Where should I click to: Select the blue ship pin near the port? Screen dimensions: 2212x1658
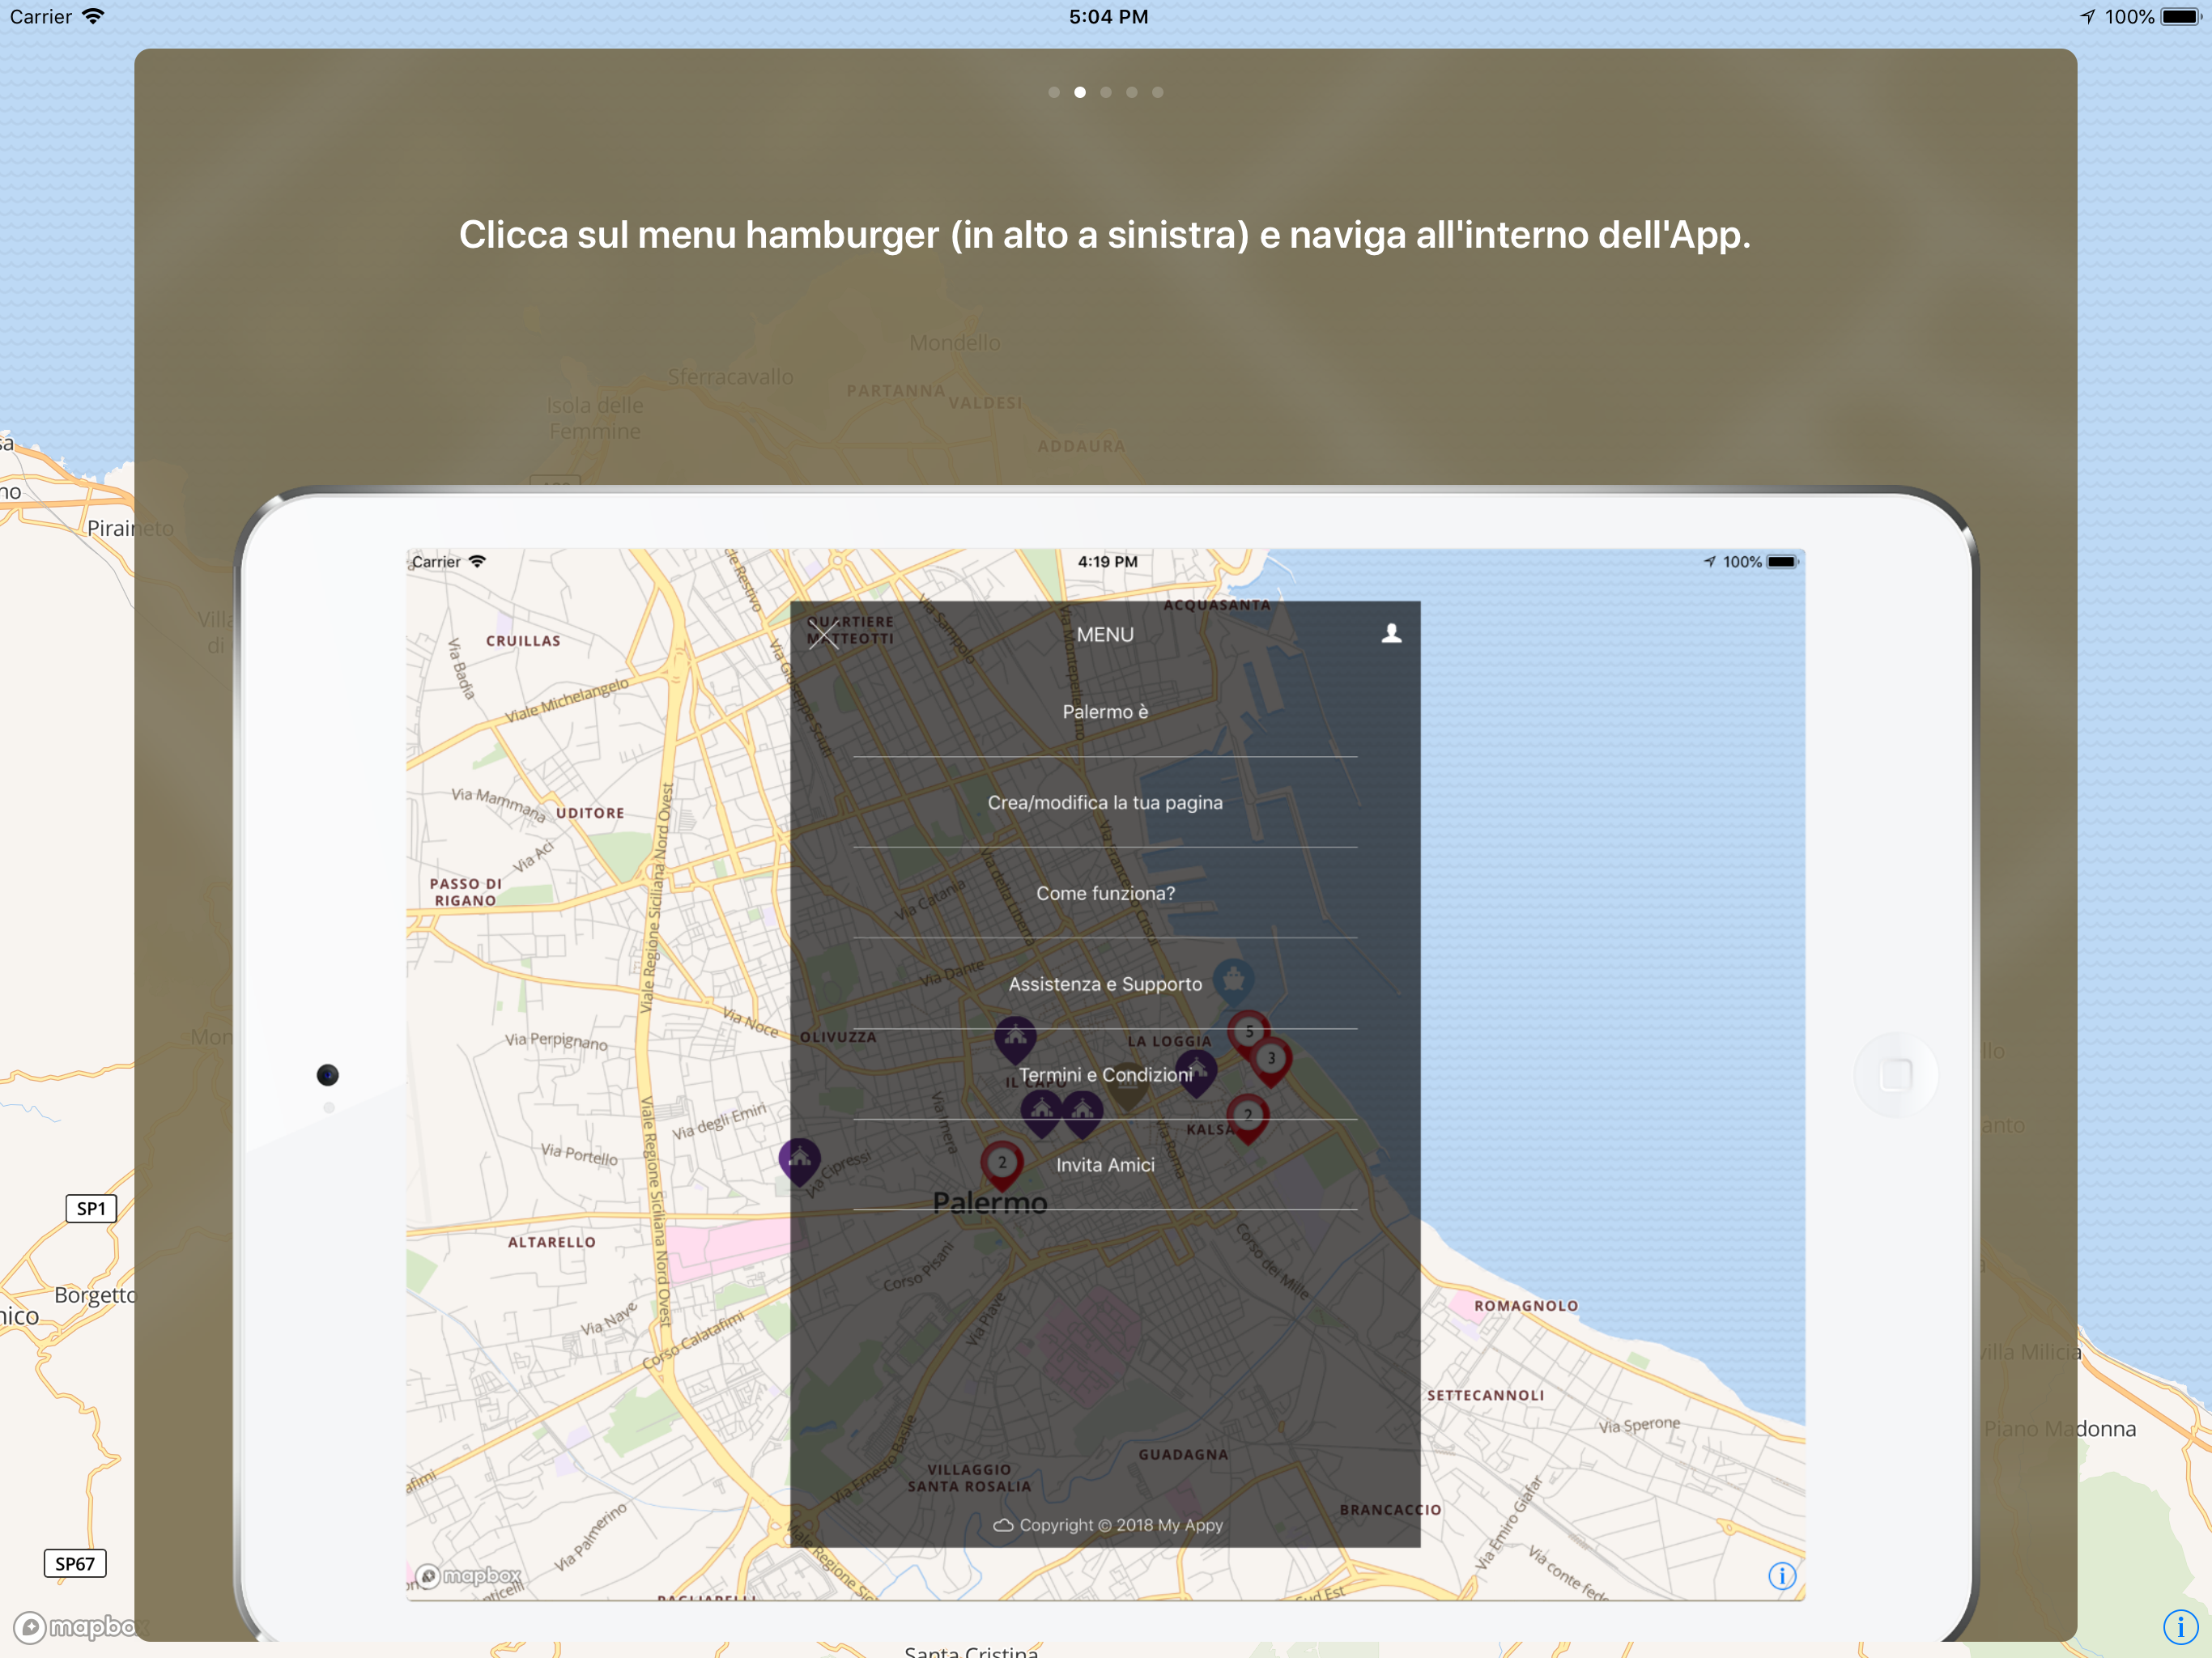tap(1233, 982)
